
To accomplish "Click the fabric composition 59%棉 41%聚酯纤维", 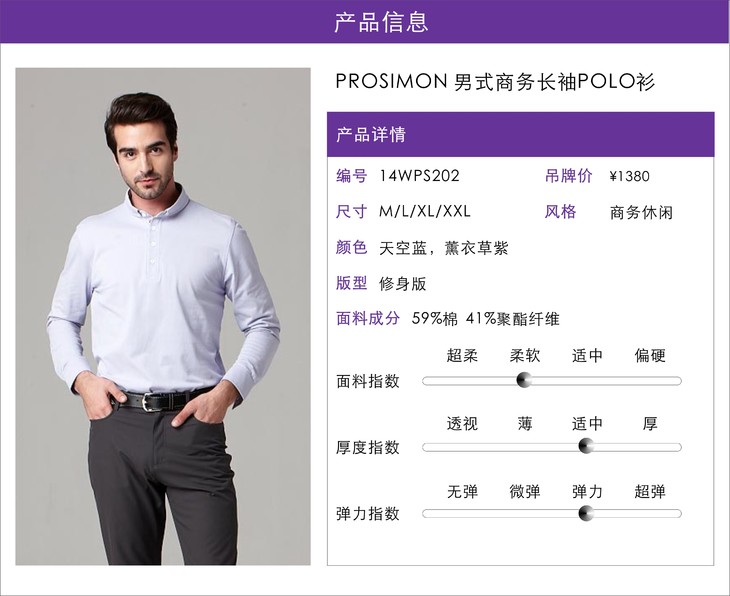I will tap(485, 319).
